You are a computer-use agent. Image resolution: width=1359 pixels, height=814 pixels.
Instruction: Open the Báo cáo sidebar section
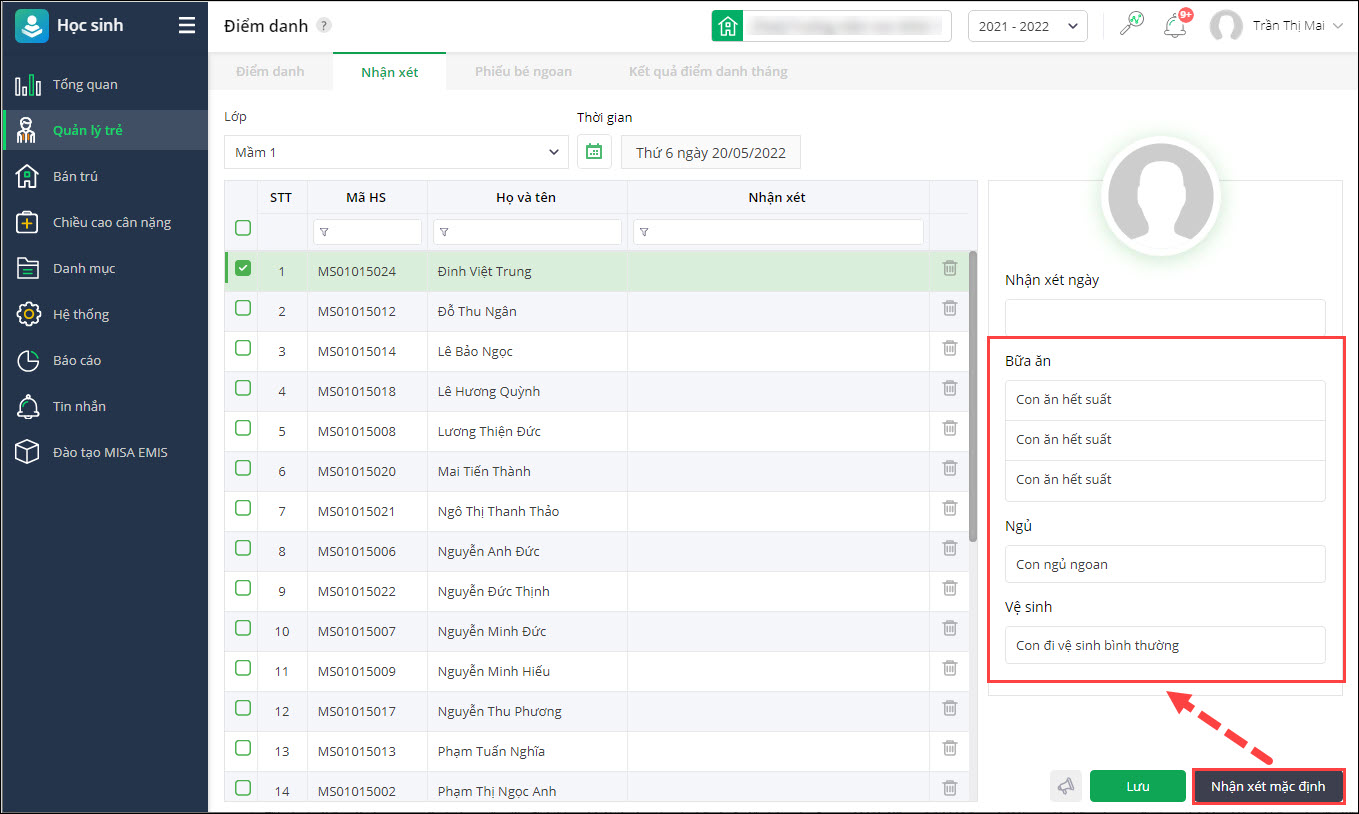[77, 360]
